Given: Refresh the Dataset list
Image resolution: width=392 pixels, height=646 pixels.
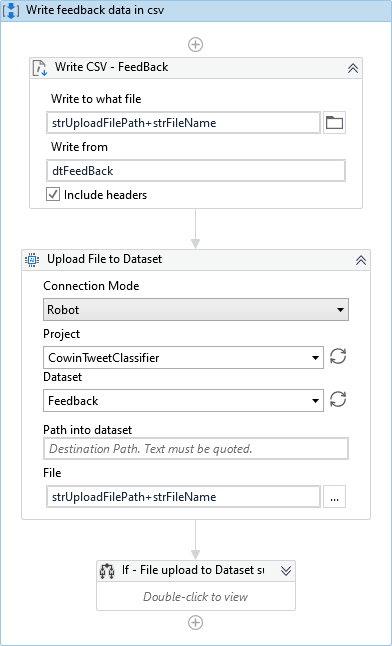Looking at the screenshot, I should pyautogui.click(x=338, y=399).
